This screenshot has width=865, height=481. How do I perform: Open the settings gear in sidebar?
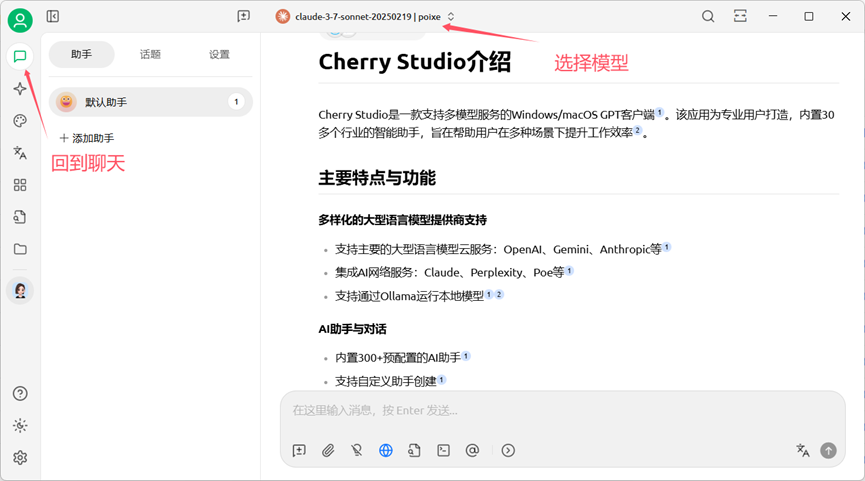(x=20, y=457)
